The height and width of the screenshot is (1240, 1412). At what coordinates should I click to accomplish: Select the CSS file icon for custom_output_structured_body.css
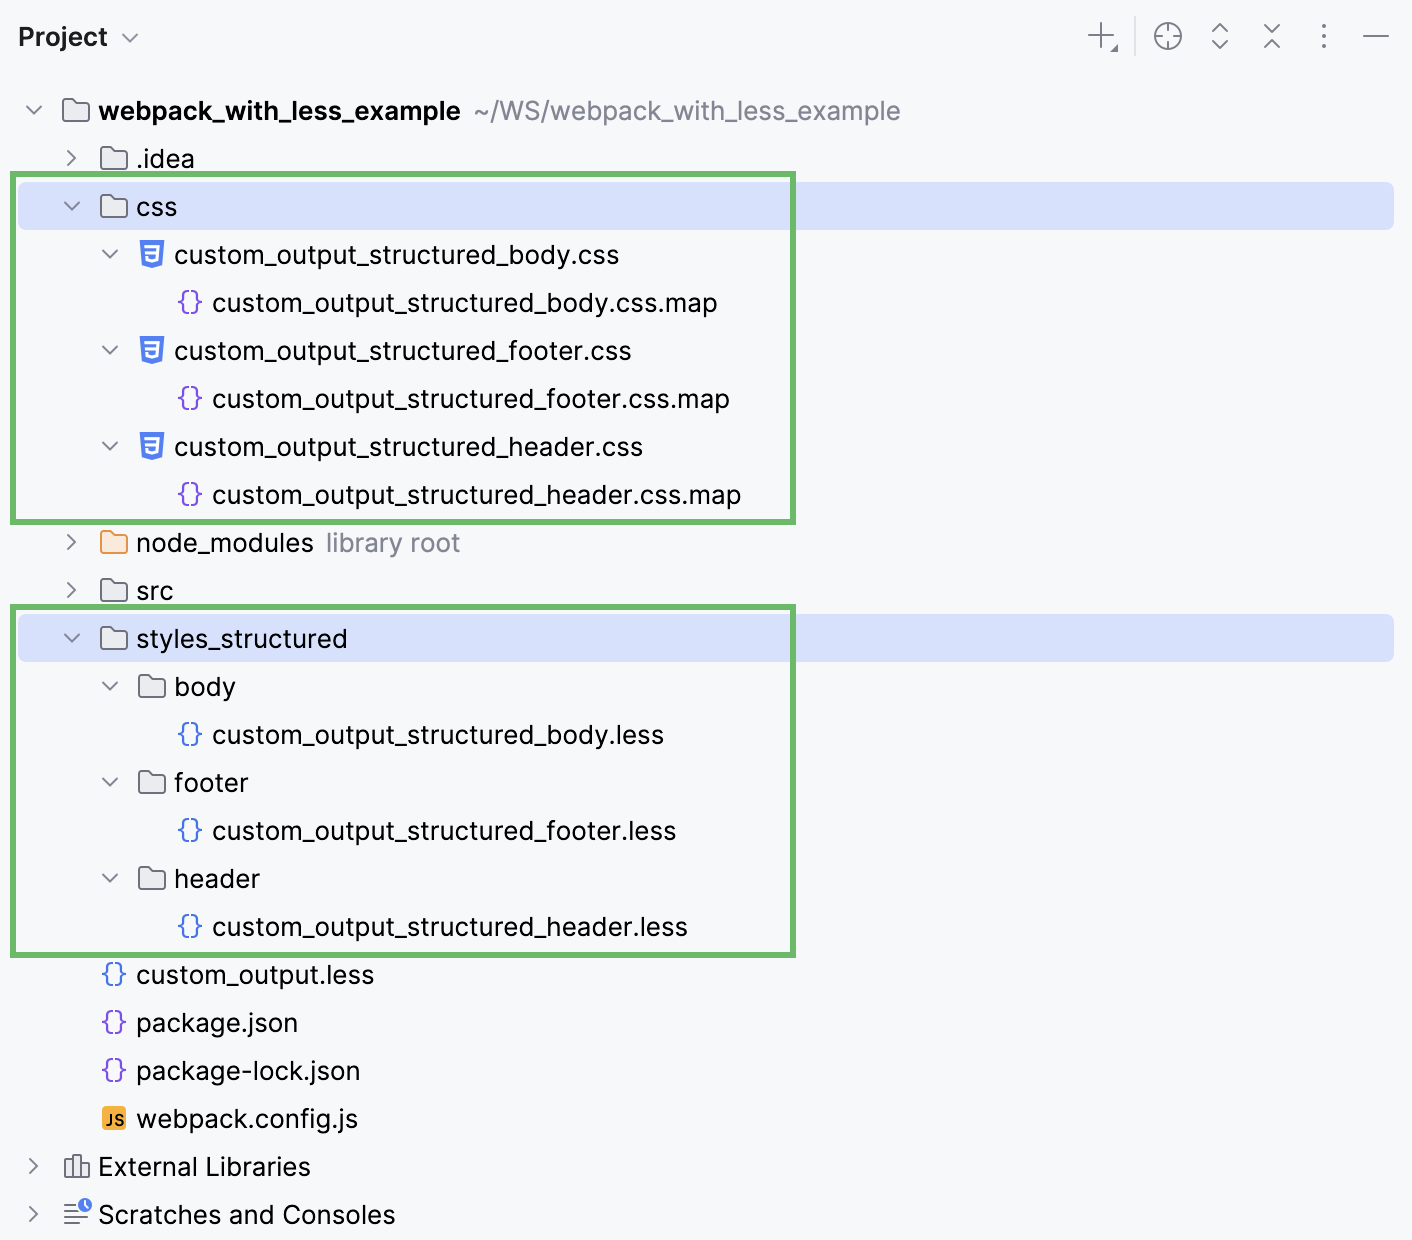(x=151, y=255)
